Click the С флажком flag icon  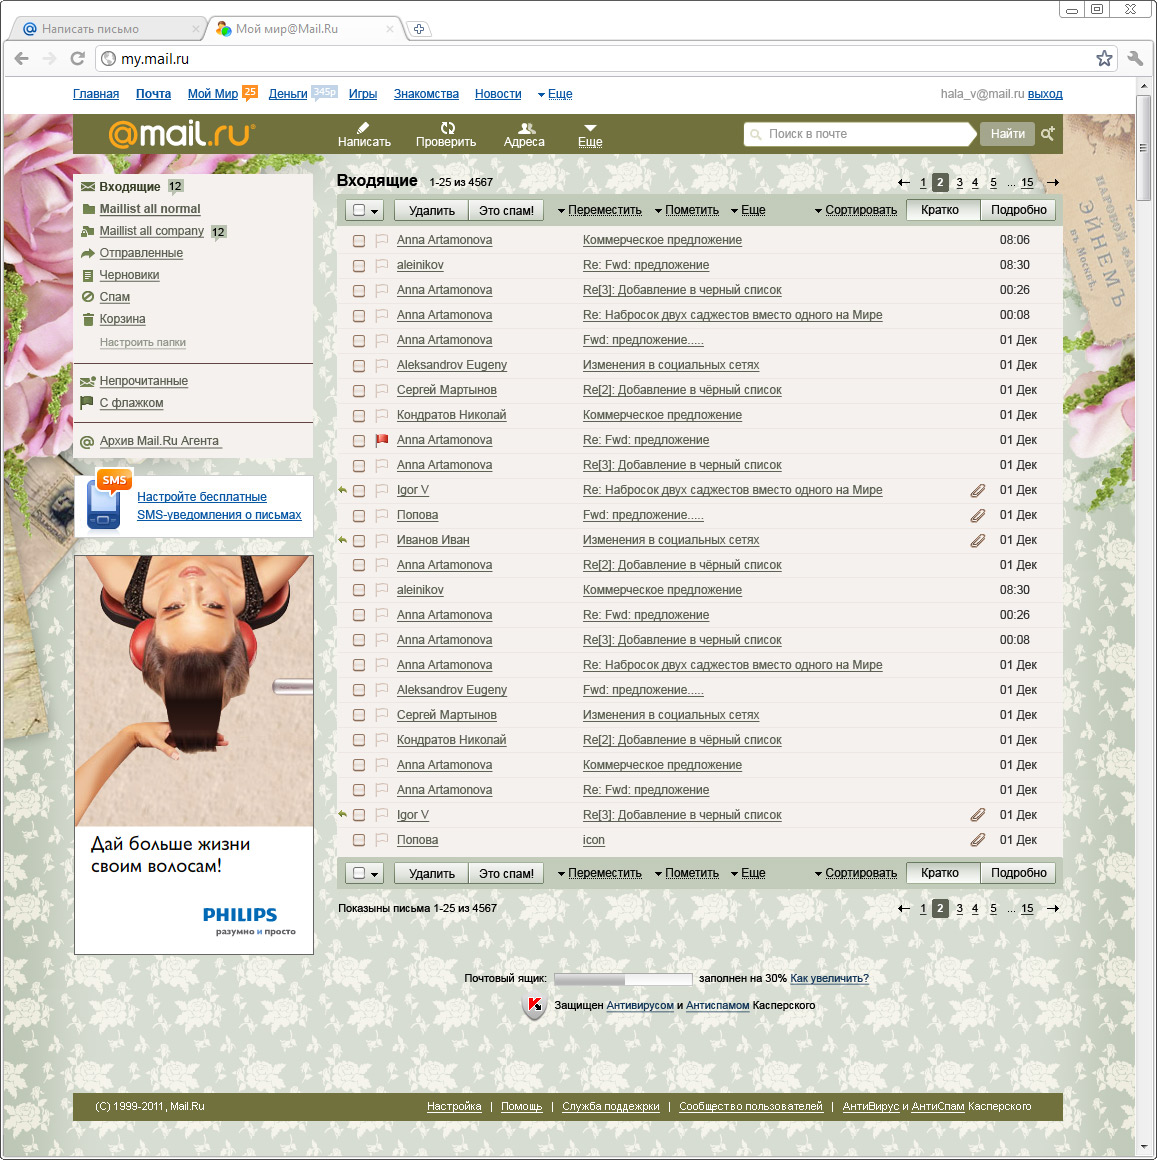[x=87, y=403]
